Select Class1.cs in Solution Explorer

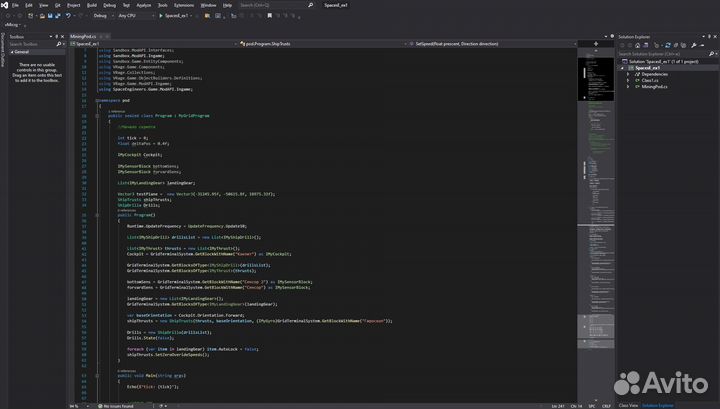point(650,80)
